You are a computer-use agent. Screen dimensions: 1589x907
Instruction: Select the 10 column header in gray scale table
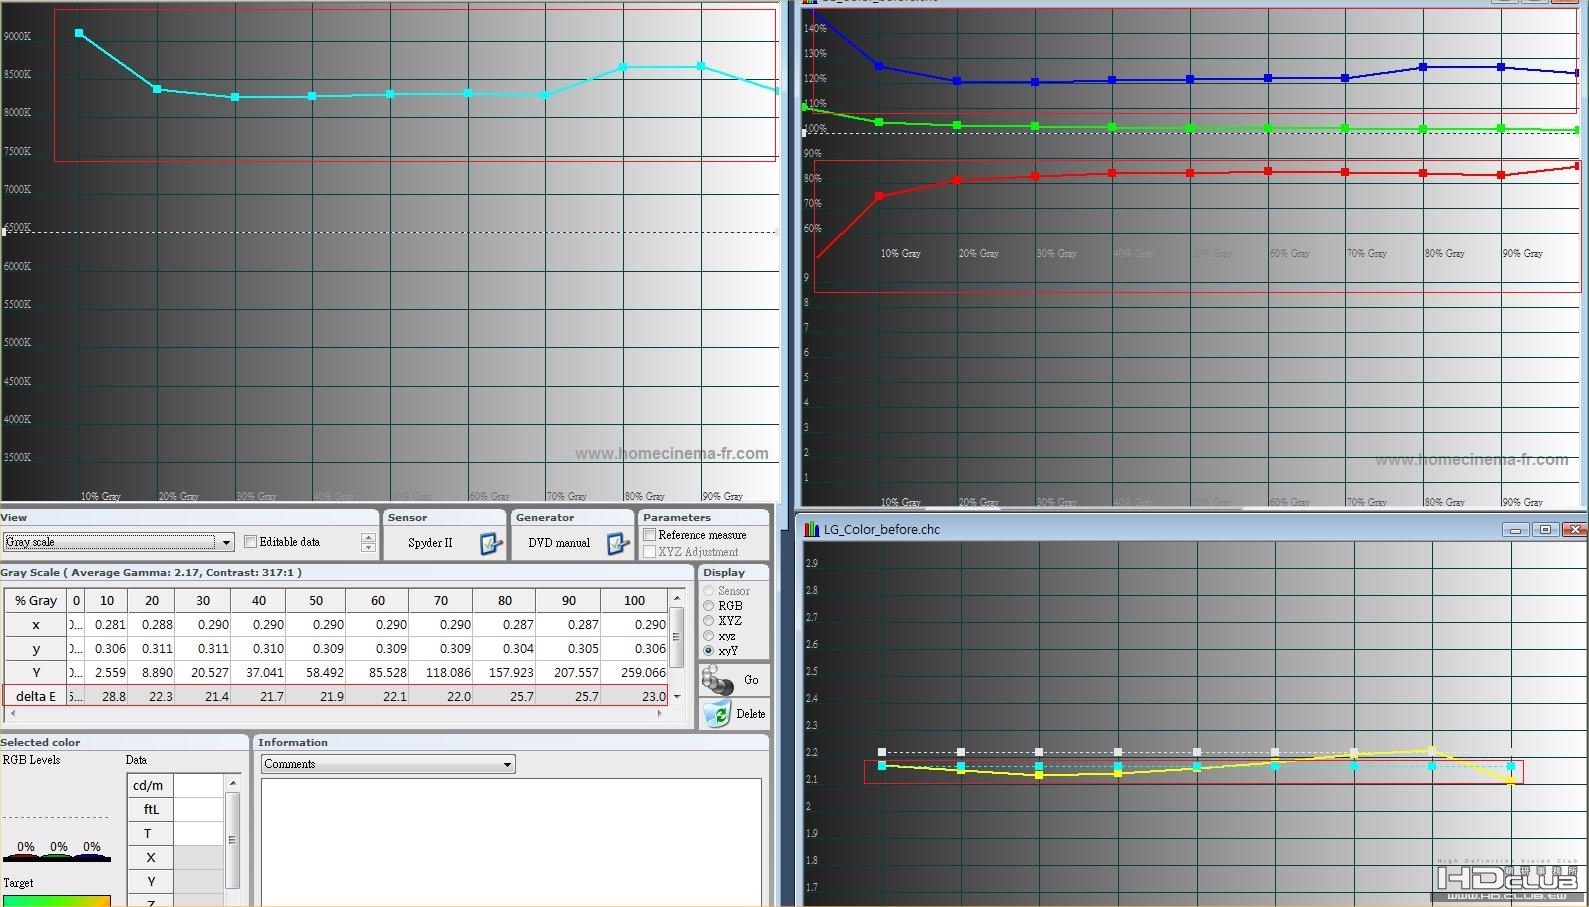pos(107,601)
